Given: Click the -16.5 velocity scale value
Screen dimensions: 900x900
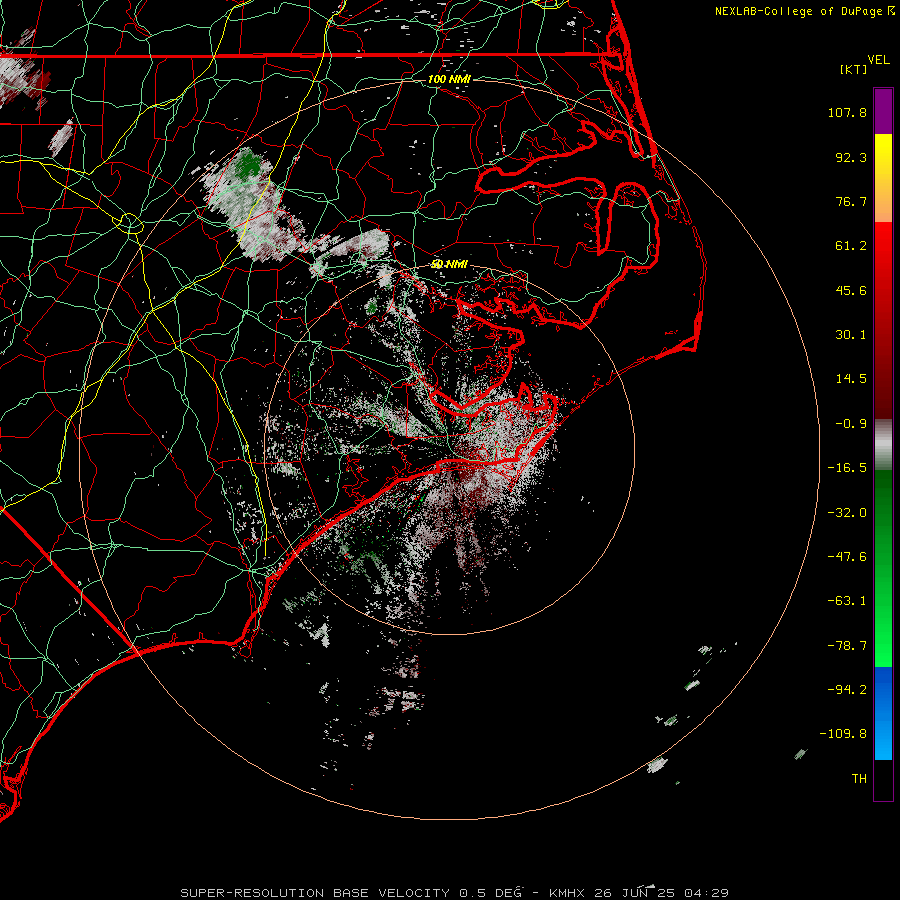Looking at the screenshot, I should [x=847, y=468].
